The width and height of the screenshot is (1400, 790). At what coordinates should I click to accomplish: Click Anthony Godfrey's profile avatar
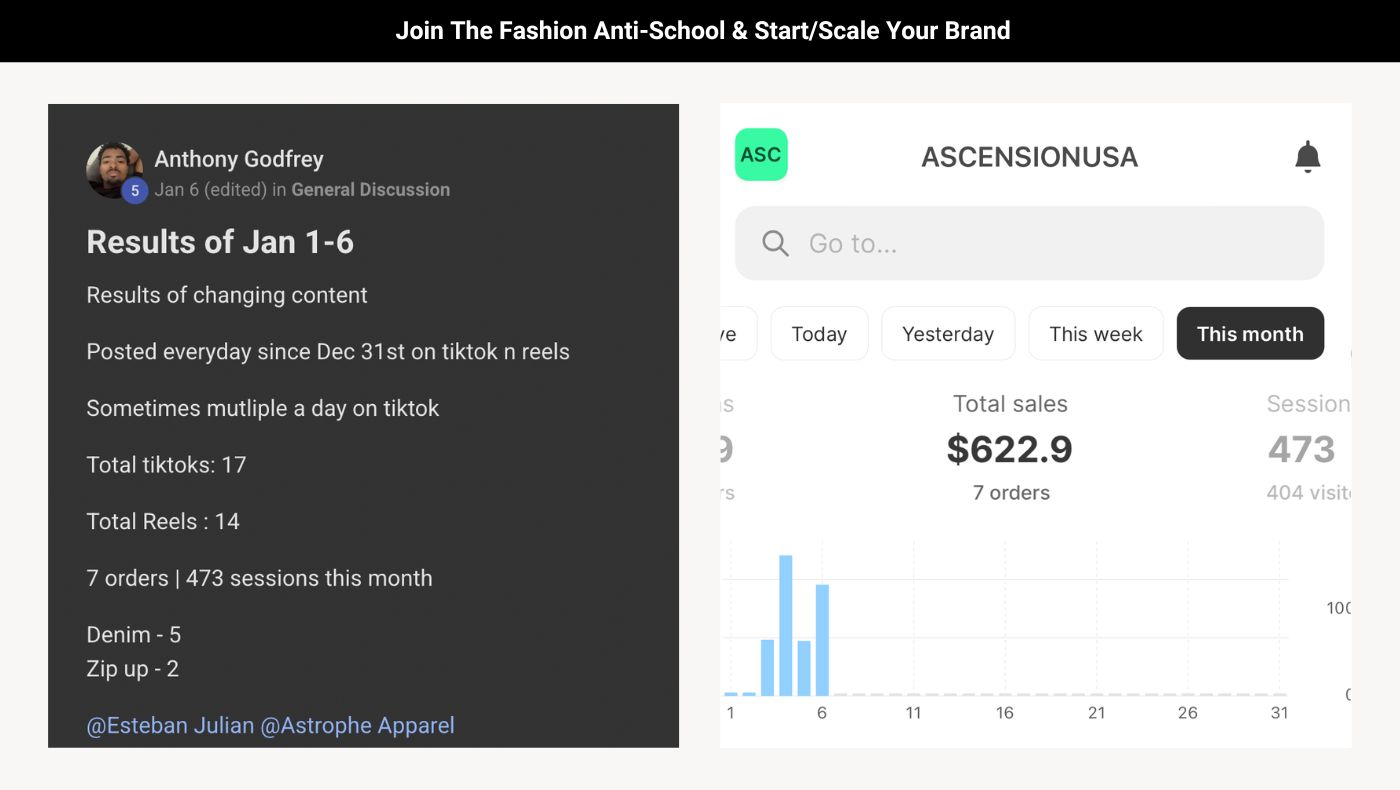click(113, 169)
